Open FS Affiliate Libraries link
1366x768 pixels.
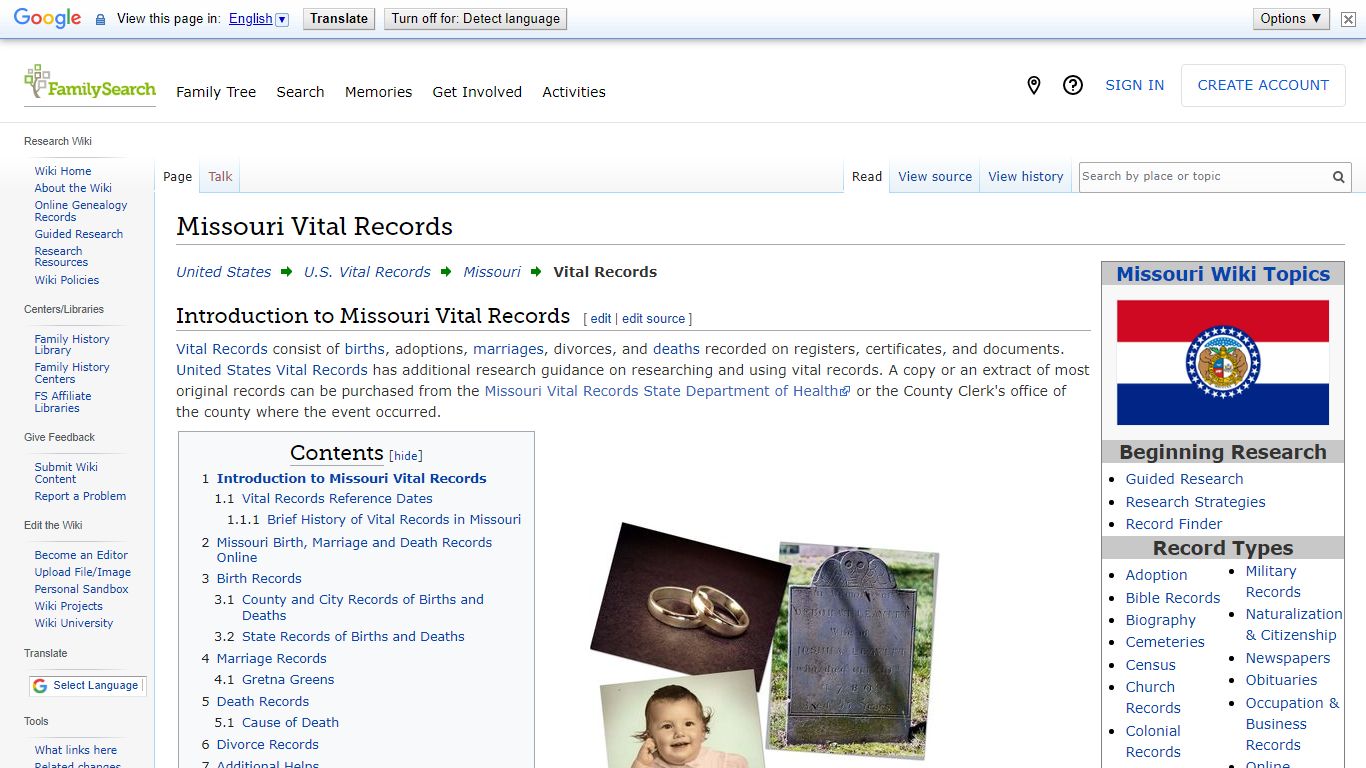[63, 402]
